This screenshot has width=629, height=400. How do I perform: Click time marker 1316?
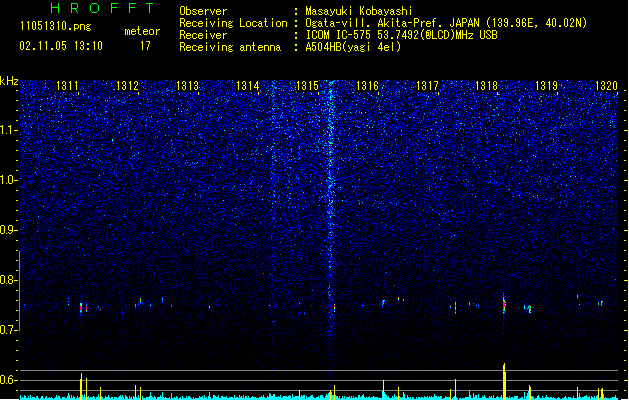click(x=367, y=86)
